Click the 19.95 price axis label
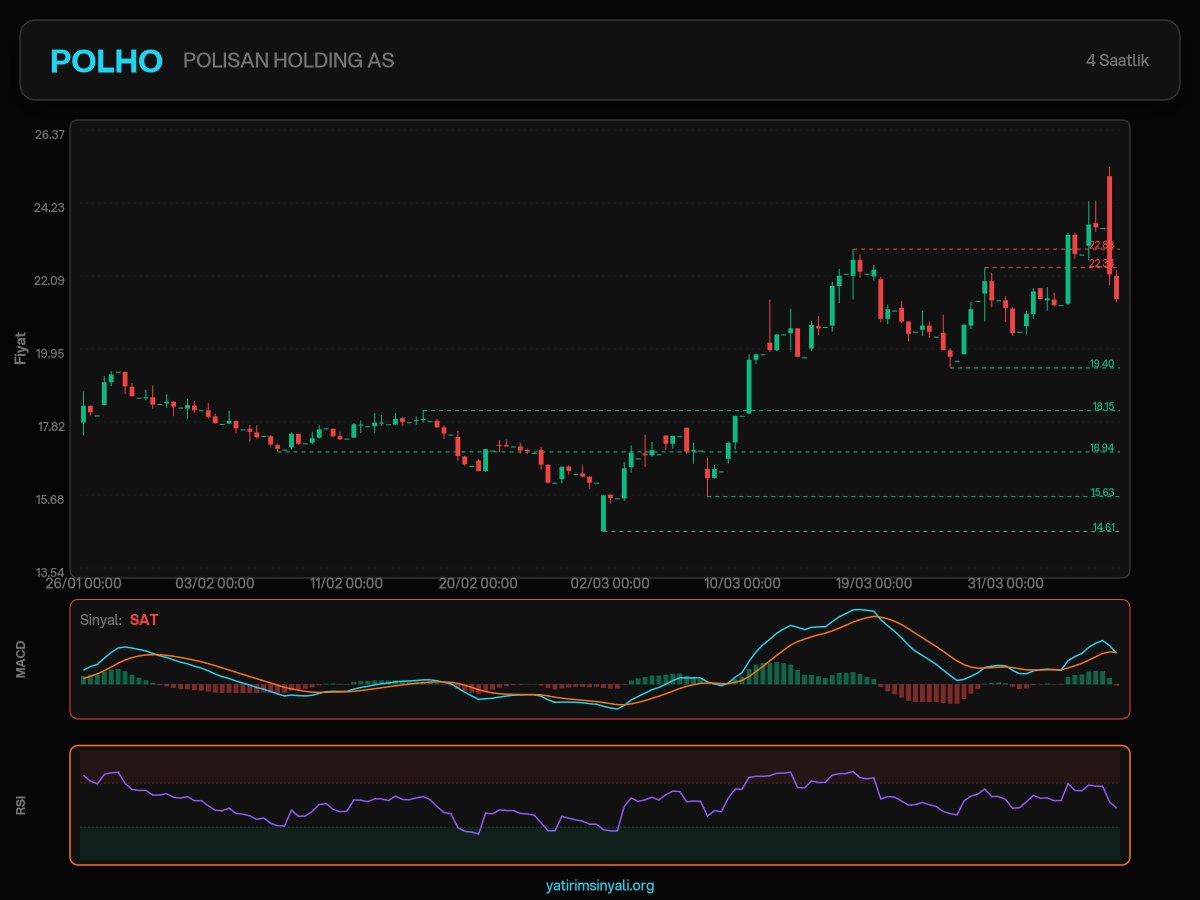This screenshot has width=1200, height=900. [x=50, y=353]
